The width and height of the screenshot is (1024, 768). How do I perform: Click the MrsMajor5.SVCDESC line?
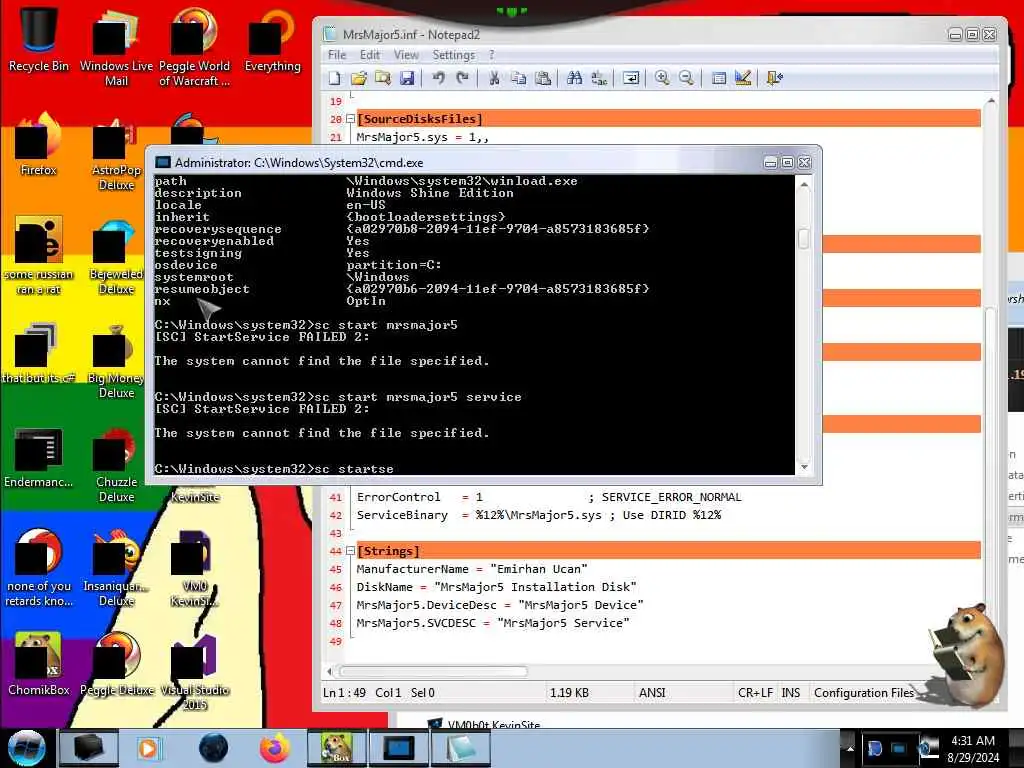click(493, 623)
